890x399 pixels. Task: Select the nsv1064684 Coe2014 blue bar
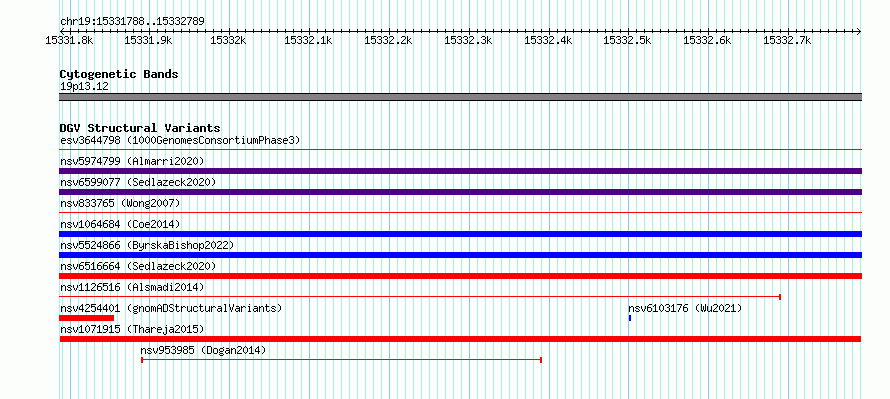pos(460,234)
